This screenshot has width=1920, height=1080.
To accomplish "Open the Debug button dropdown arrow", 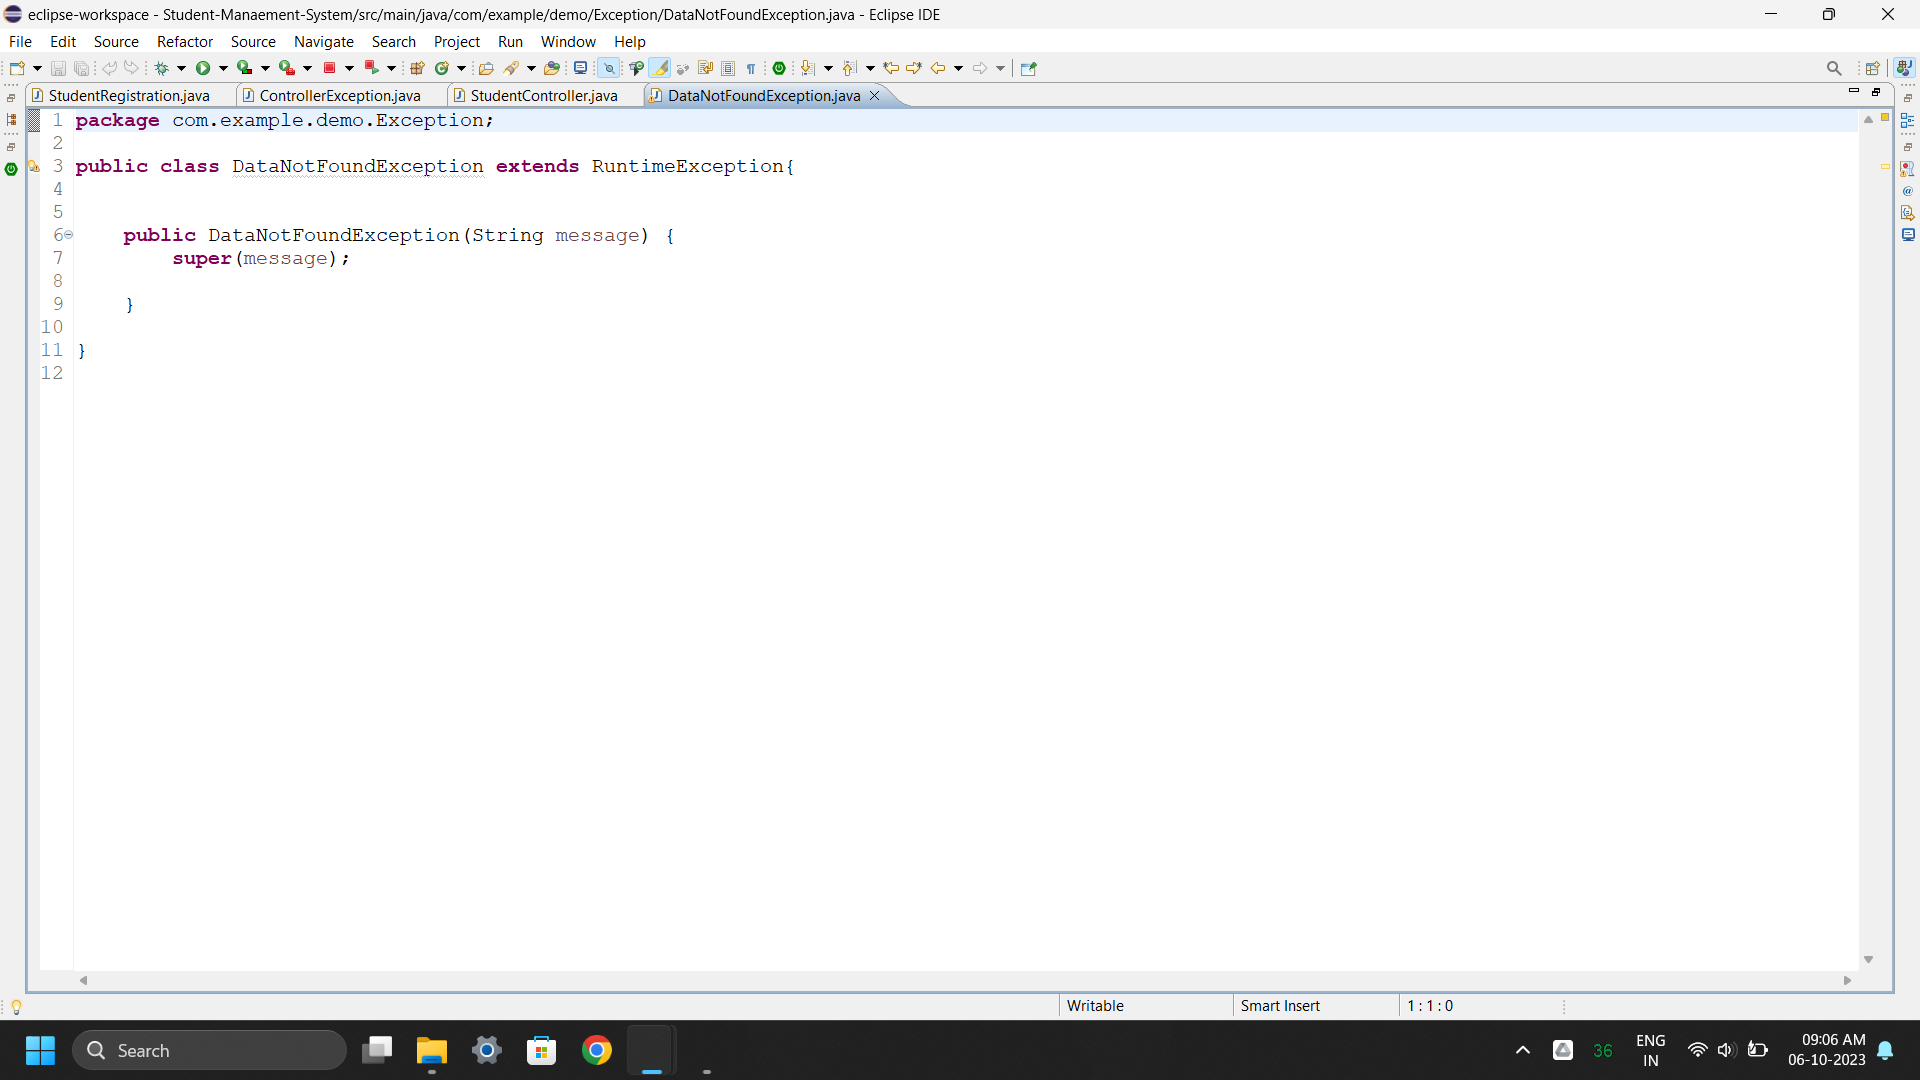I will pyautogui.click(x=181, y=68).
